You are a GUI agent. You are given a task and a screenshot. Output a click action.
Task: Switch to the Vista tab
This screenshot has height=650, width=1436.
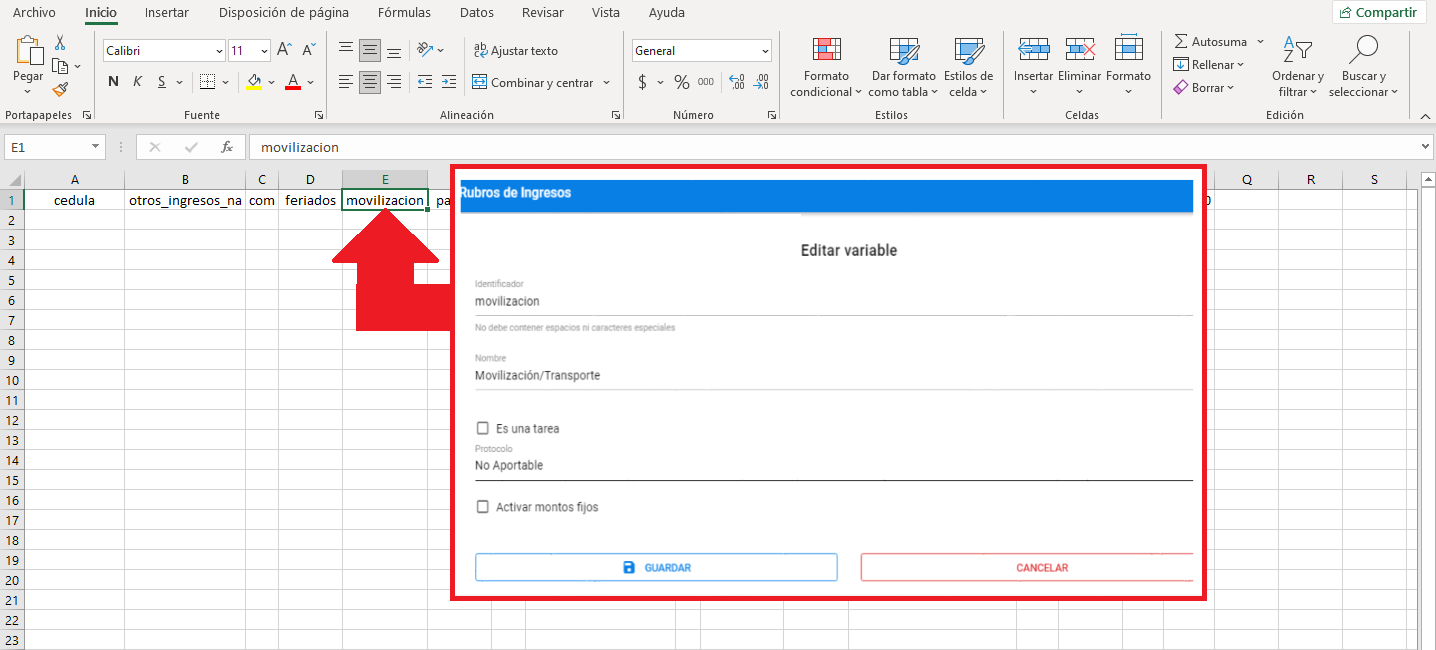[x=605, y=13]
